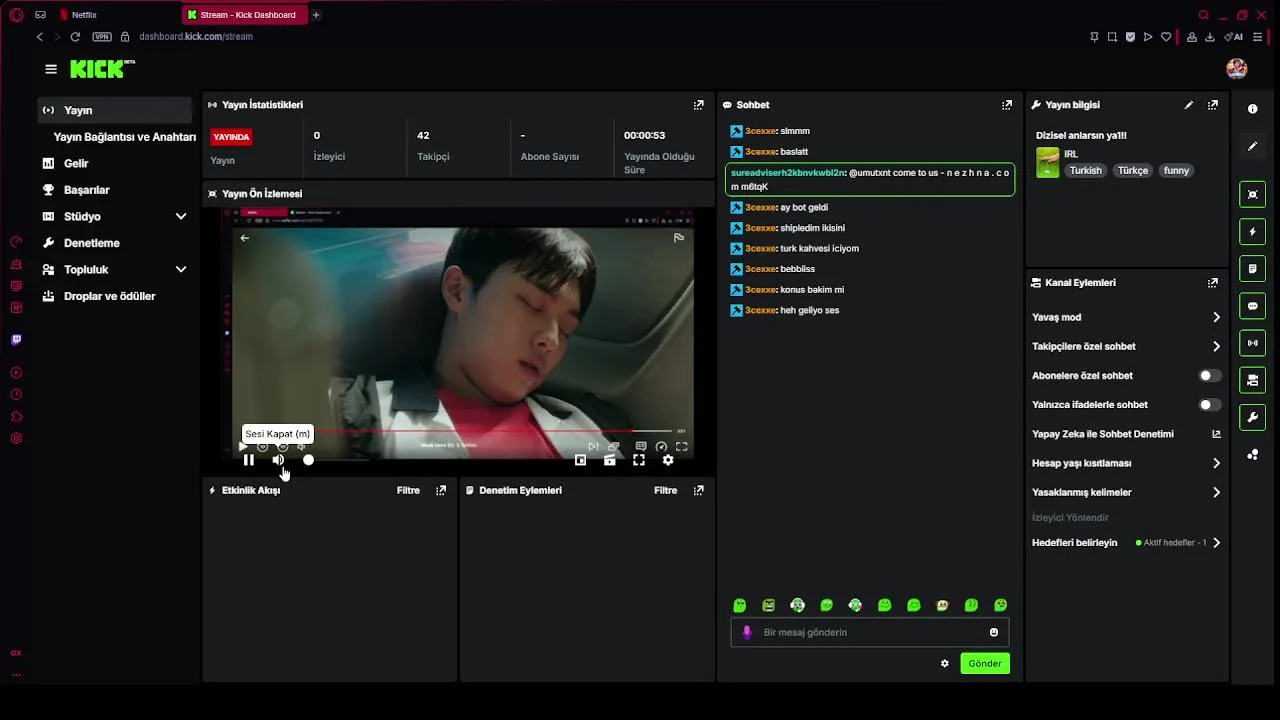Expand the Topluluk menu chevron

(181, 270)
